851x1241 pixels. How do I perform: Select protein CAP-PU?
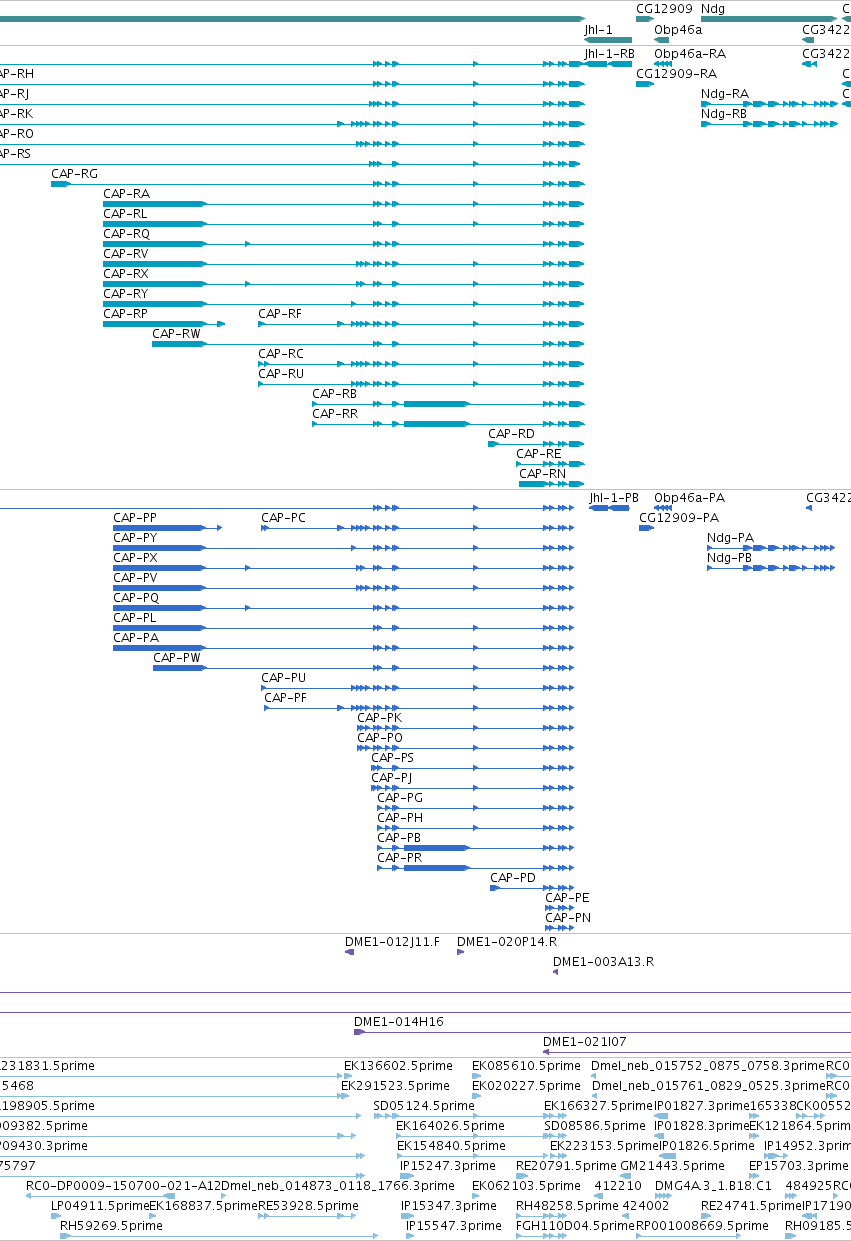point(284,677)
